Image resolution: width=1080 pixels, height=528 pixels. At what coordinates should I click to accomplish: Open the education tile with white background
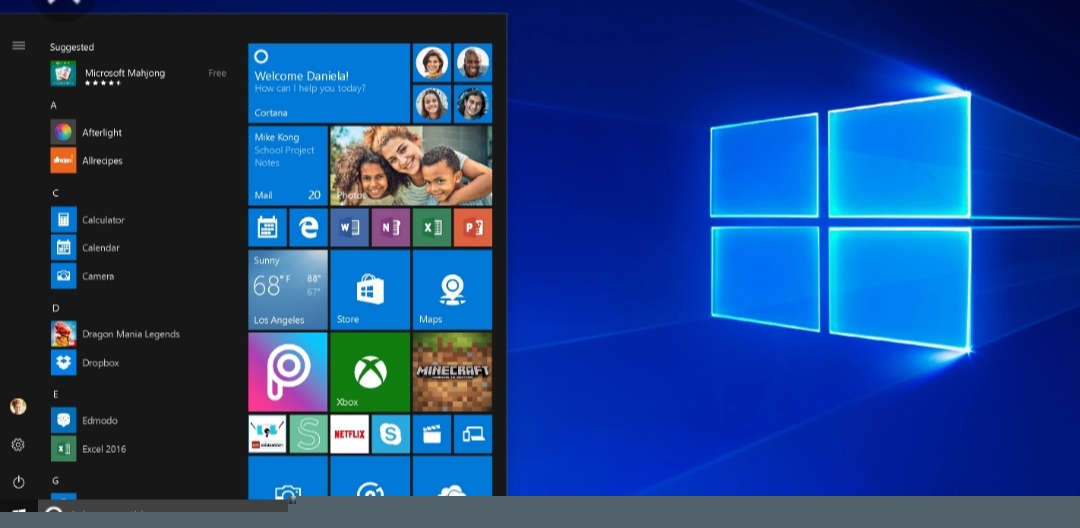click(x=267, y=434)
